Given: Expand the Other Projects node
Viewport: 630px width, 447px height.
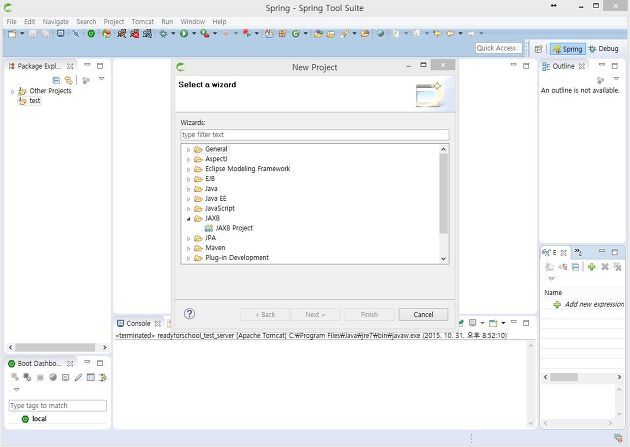Looking at the screenshot, I should [x=12, y=92].
